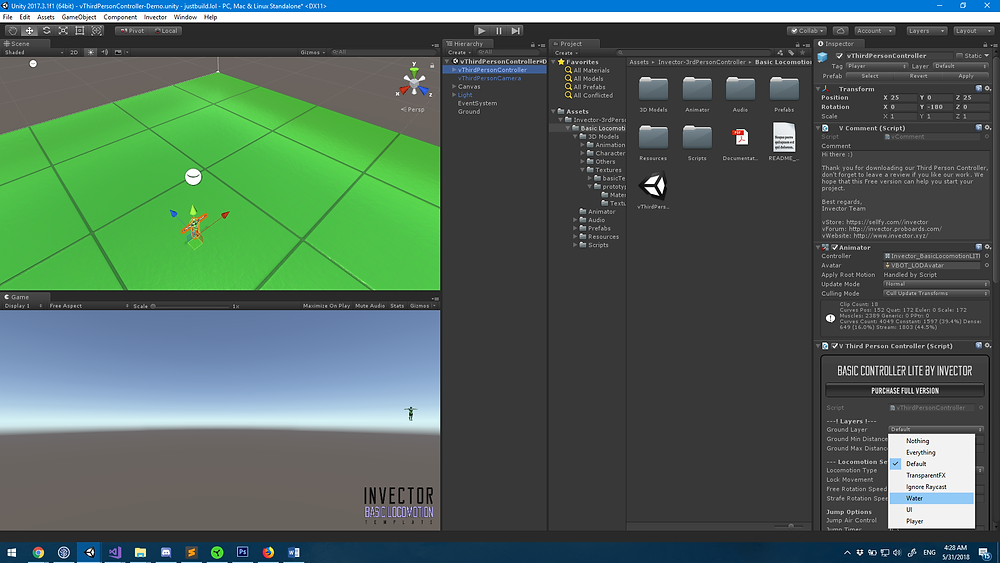
Task: Select Everything in the layer popup
Action: coord(932,453)
